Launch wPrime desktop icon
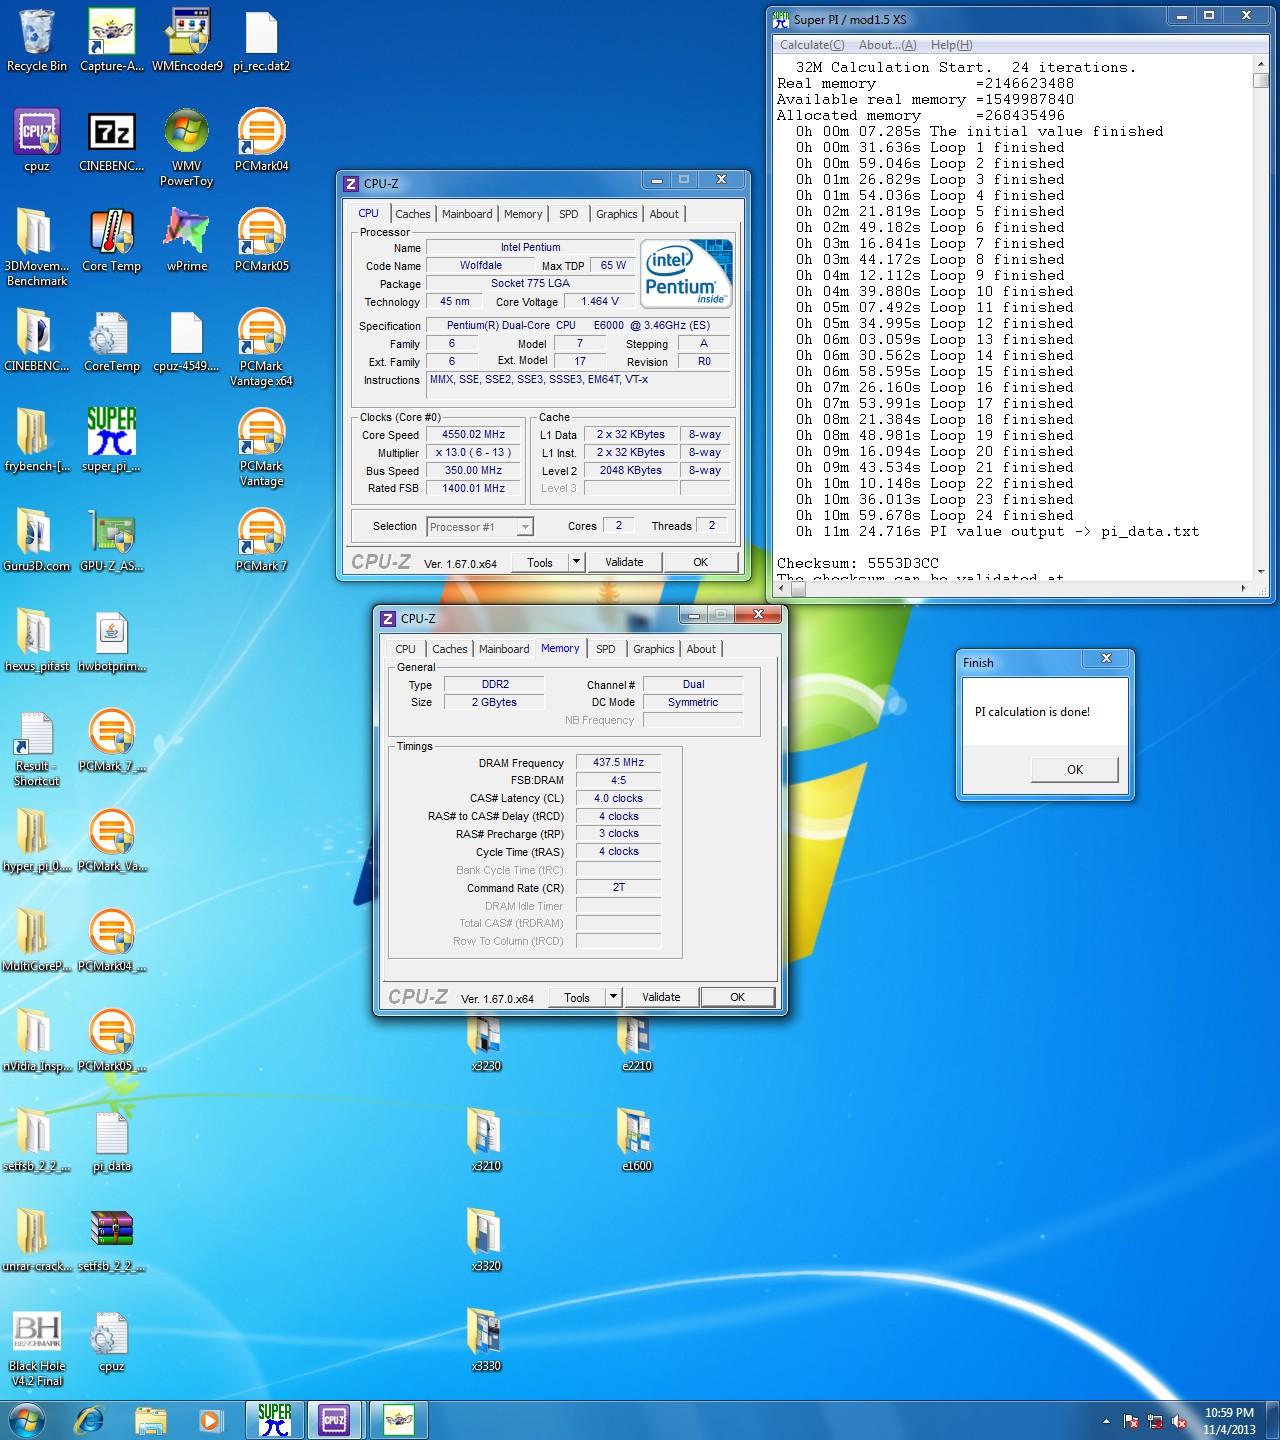Image resolution: width=1280 pixels, height=1440 pixels. pos(187,242)
